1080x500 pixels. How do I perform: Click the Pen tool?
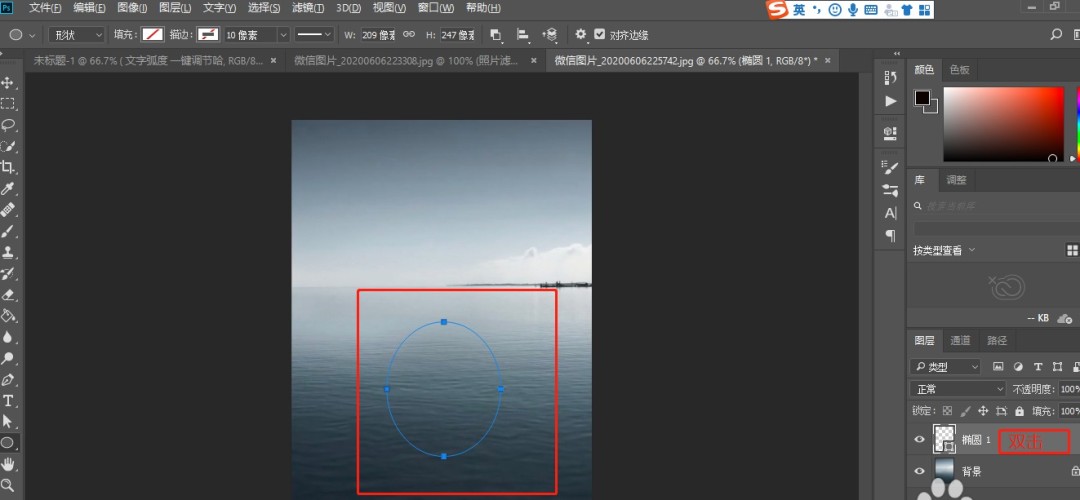tap(8, 379)
